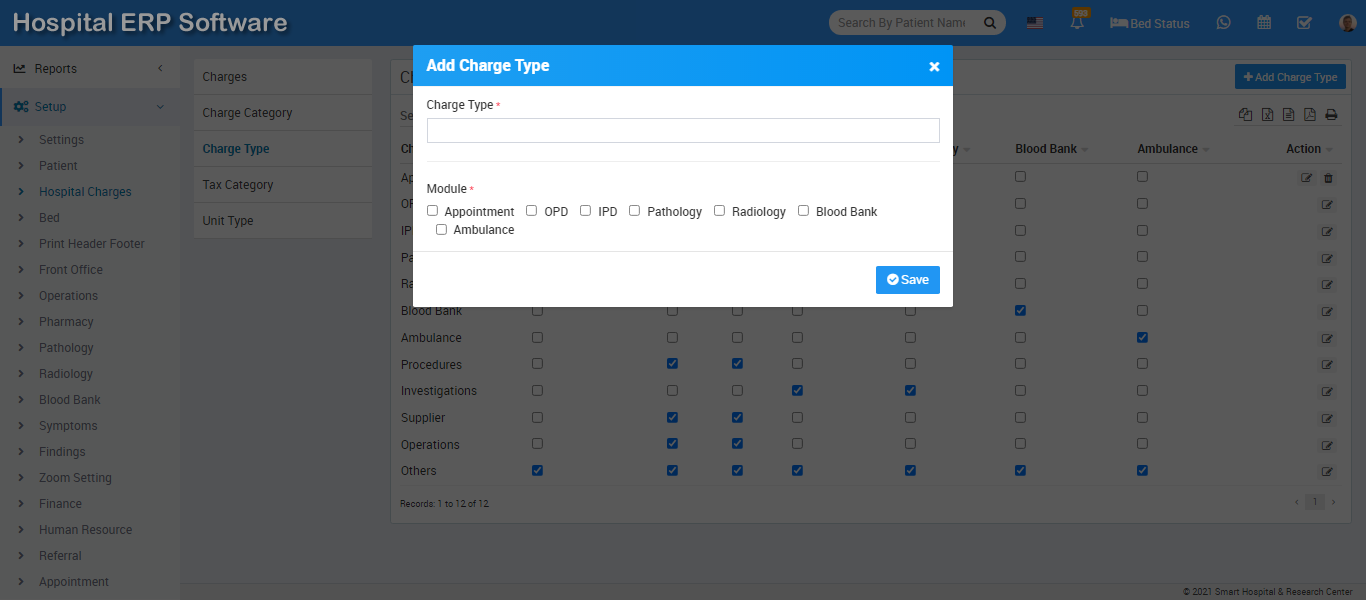Save the new charge type
The height and width of the screenshot is (600, 1366).
tap(906, 279)
